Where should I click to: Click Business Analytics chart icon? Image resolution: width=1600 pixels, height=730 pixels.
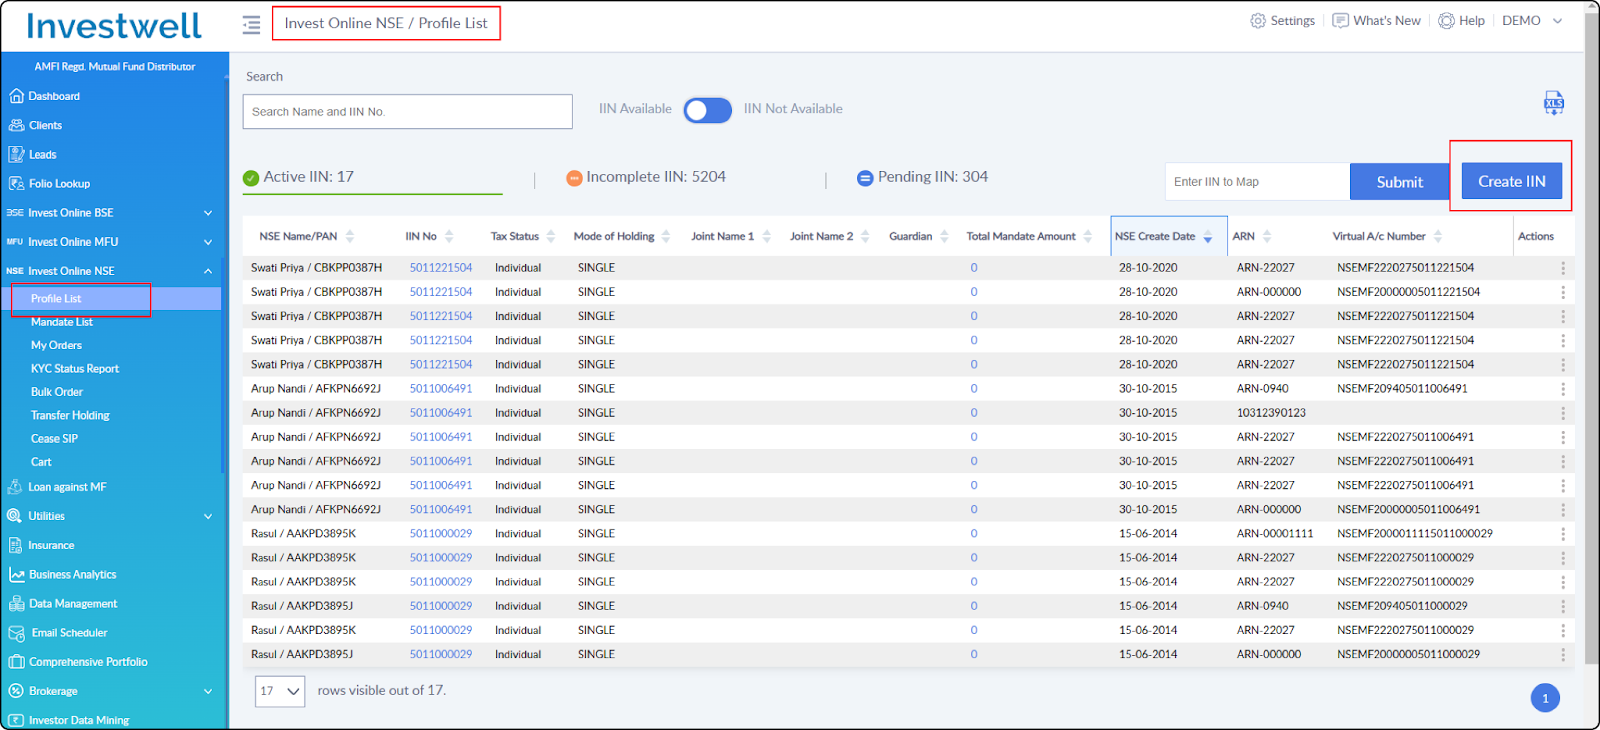(x=16, y=574)
